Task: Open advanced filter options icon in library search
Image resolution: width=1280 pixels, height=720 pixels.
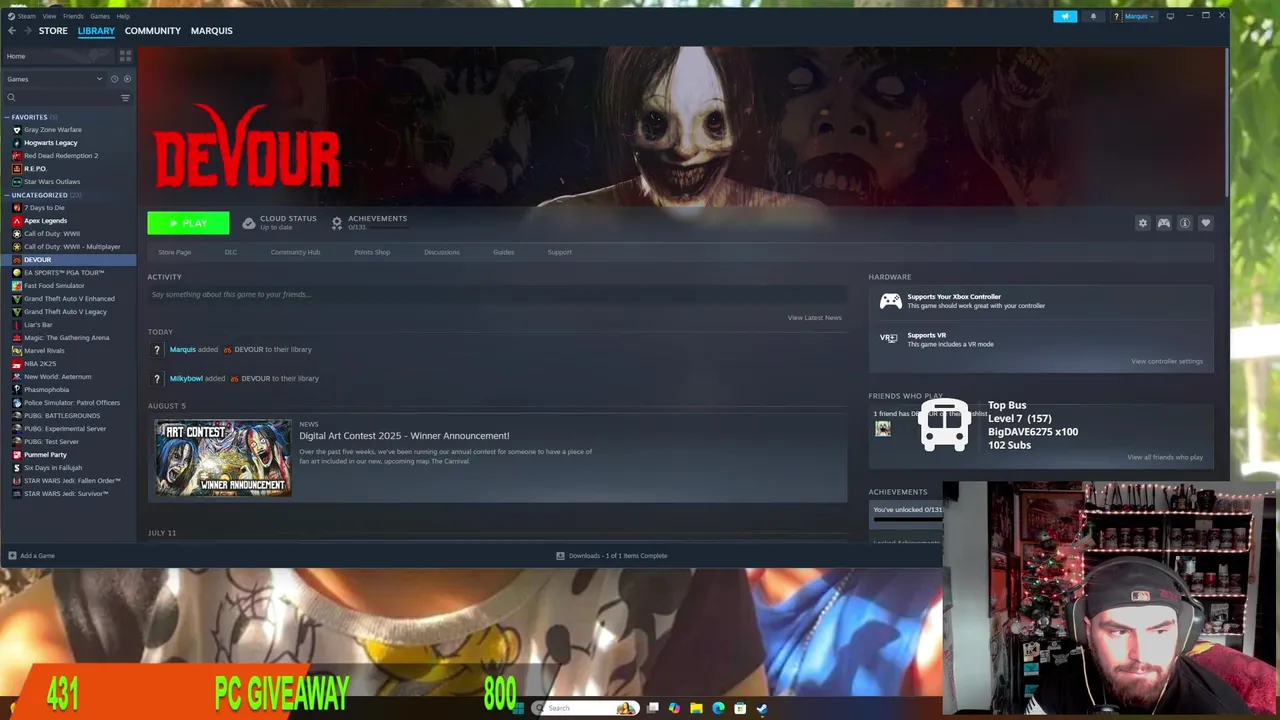Action: (x=125, y=98)
